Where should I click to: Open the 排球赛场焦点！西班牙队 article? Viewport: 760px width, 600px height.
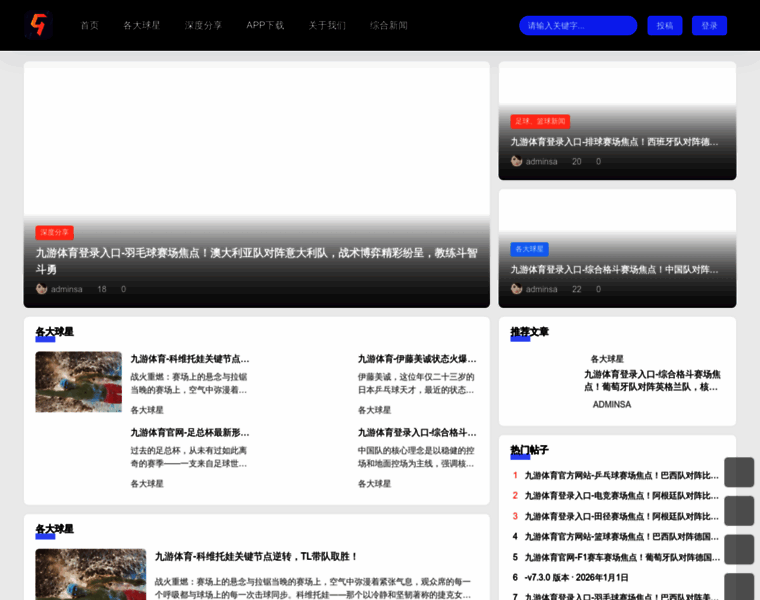[x=615, y=142]
